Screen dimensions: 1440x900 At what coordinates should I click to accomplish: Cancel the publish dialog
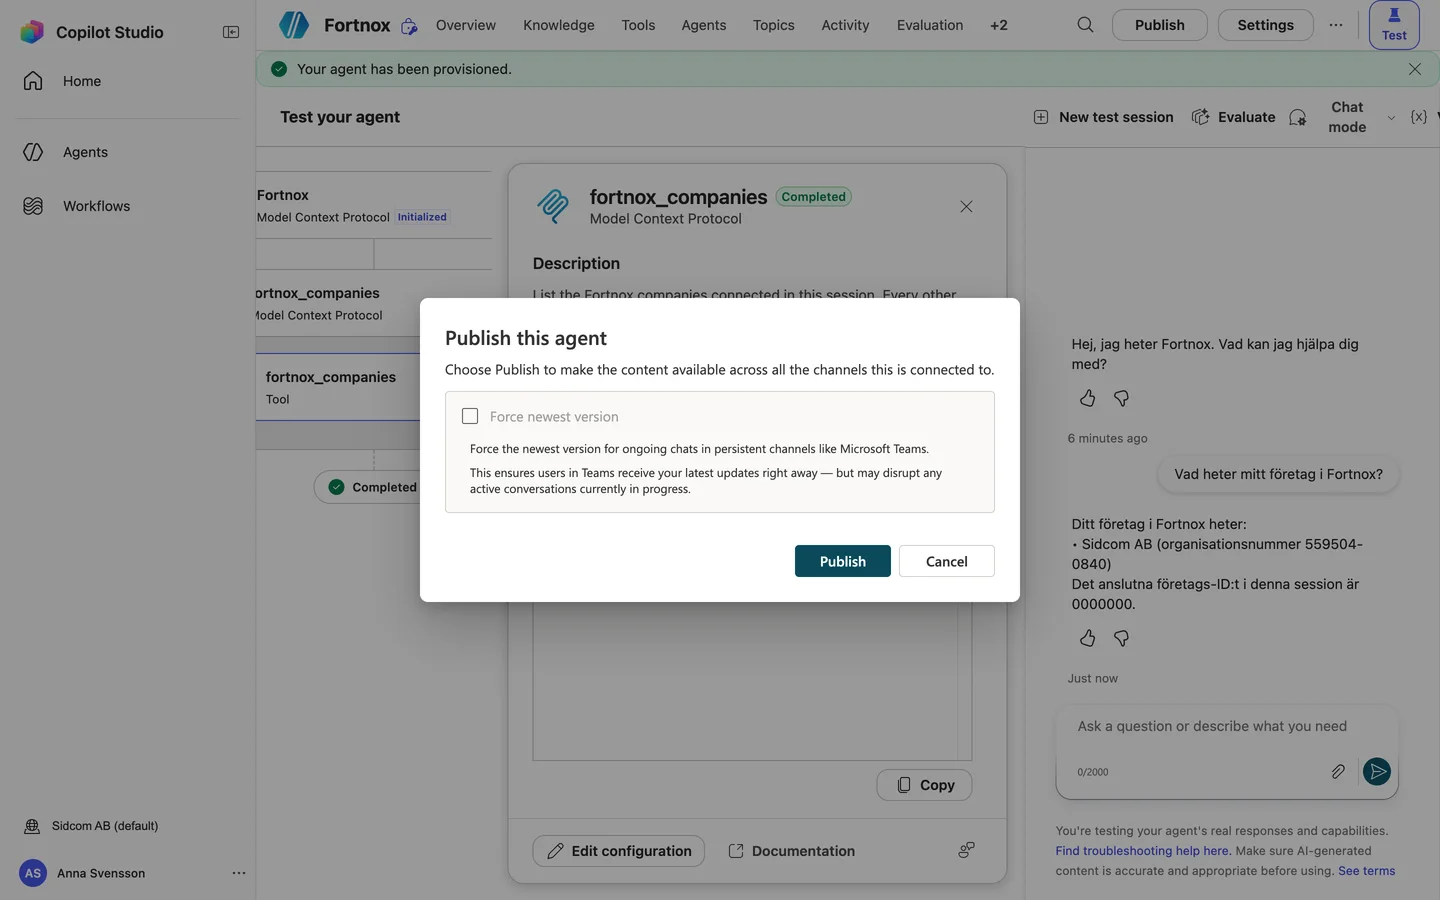coord(946,561)
